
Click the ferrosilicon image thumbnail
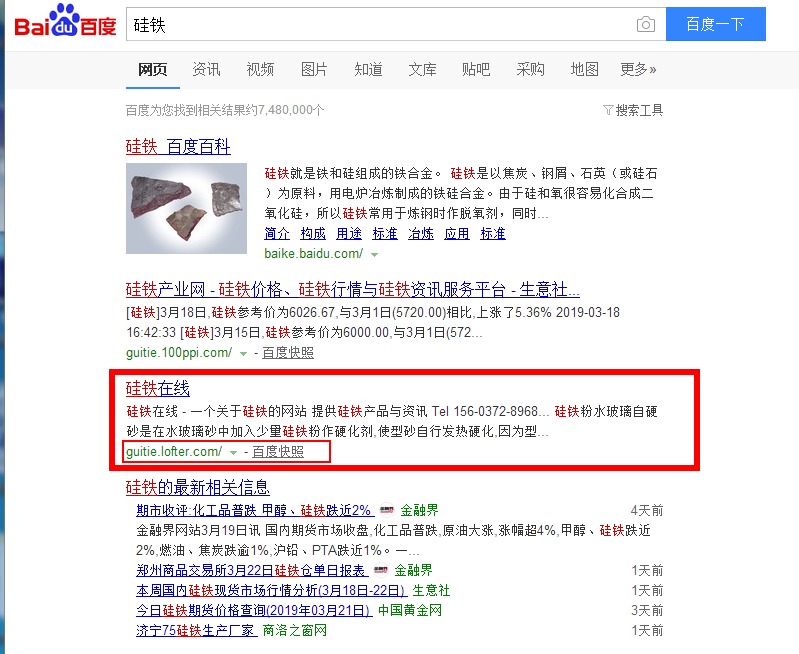coord(187,208)
